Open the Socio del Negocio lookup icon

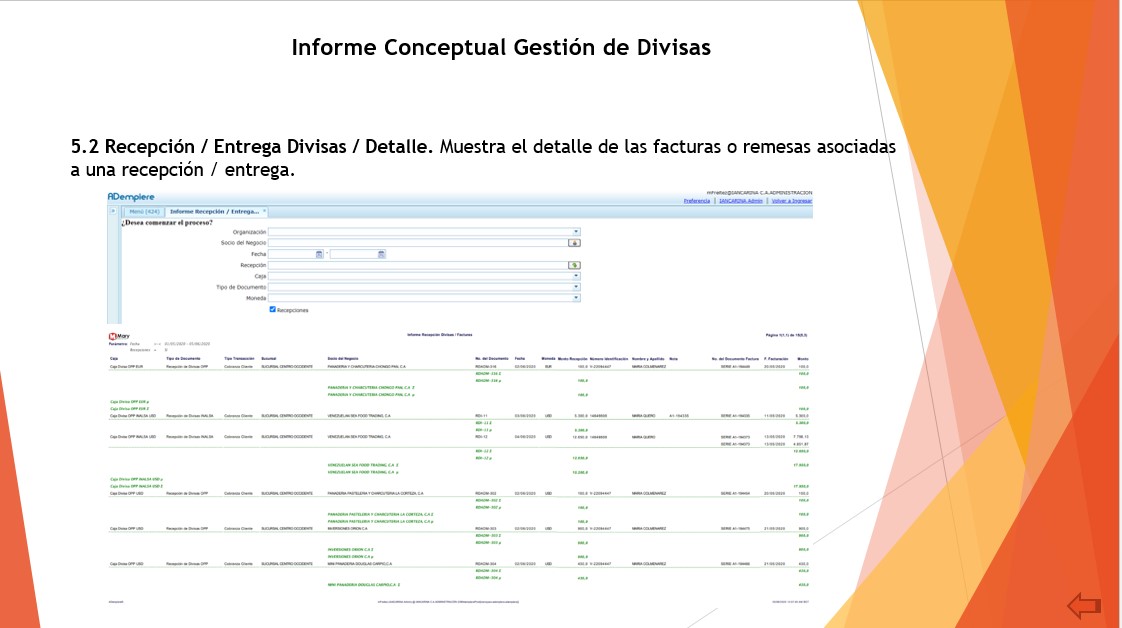point(574,243)
